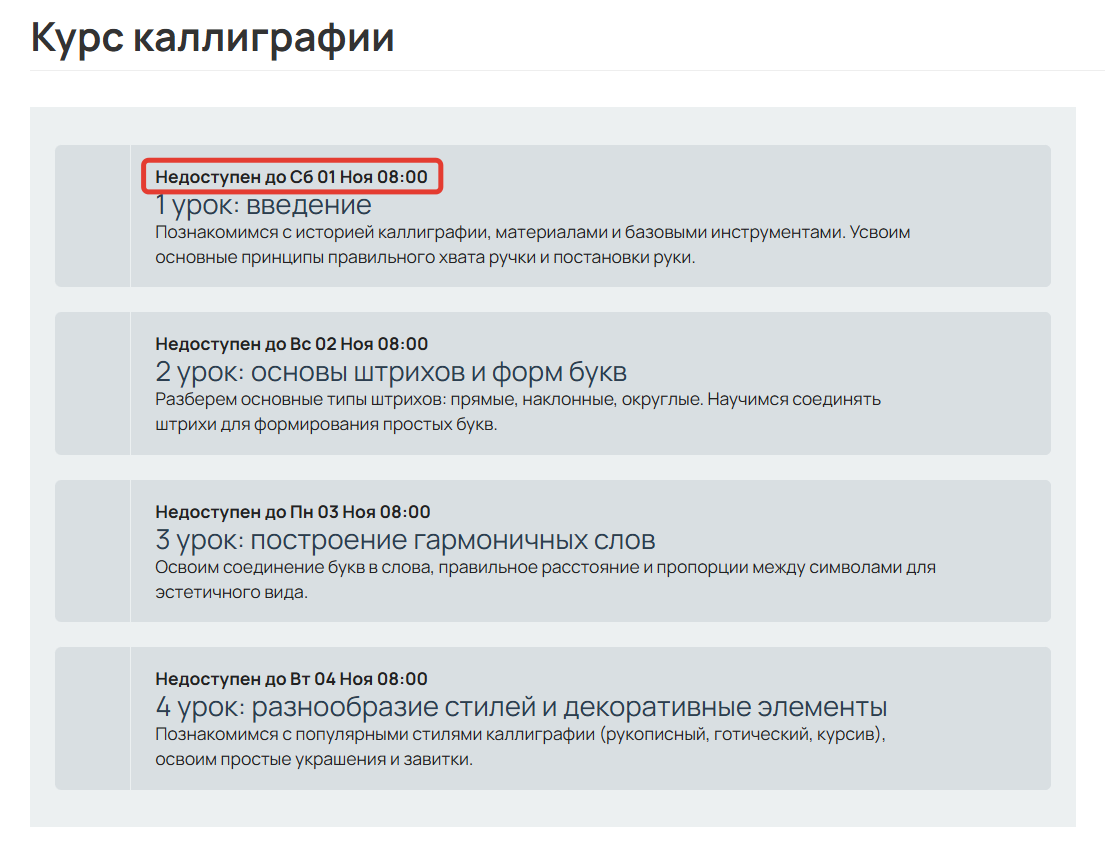Click the fourth lesson's thumbnail placeholder
The height and width of the screenshot is (847, 1105).
click(92, 717)
